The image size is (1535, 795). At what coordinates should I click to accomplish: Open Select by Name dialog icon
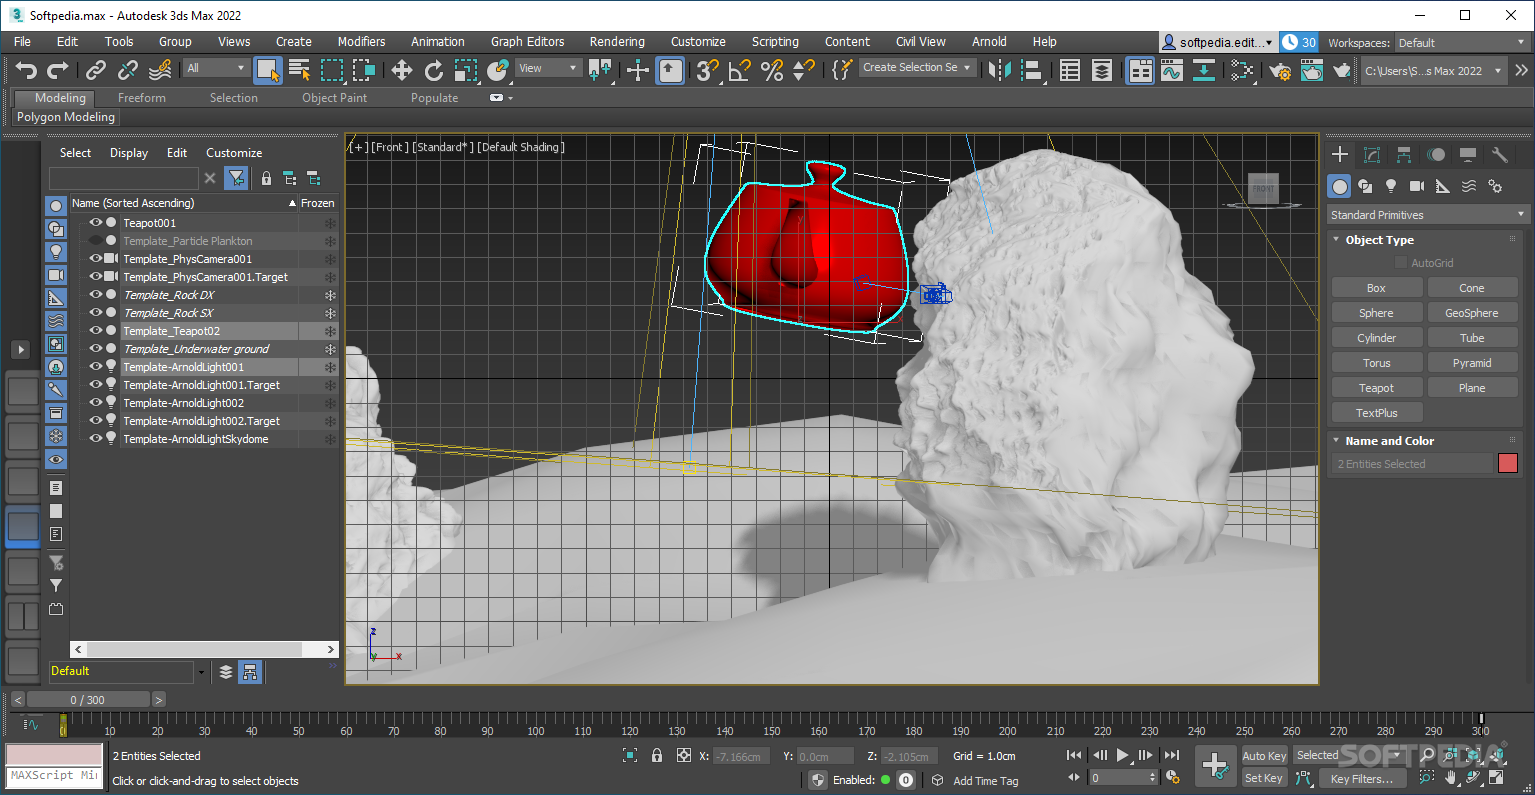tap(299, 70)
